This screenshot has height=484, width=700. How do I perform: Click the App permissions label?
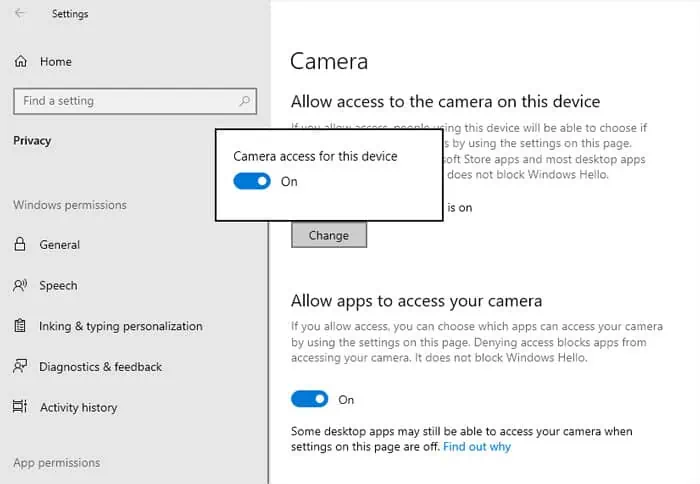point(57,463)
